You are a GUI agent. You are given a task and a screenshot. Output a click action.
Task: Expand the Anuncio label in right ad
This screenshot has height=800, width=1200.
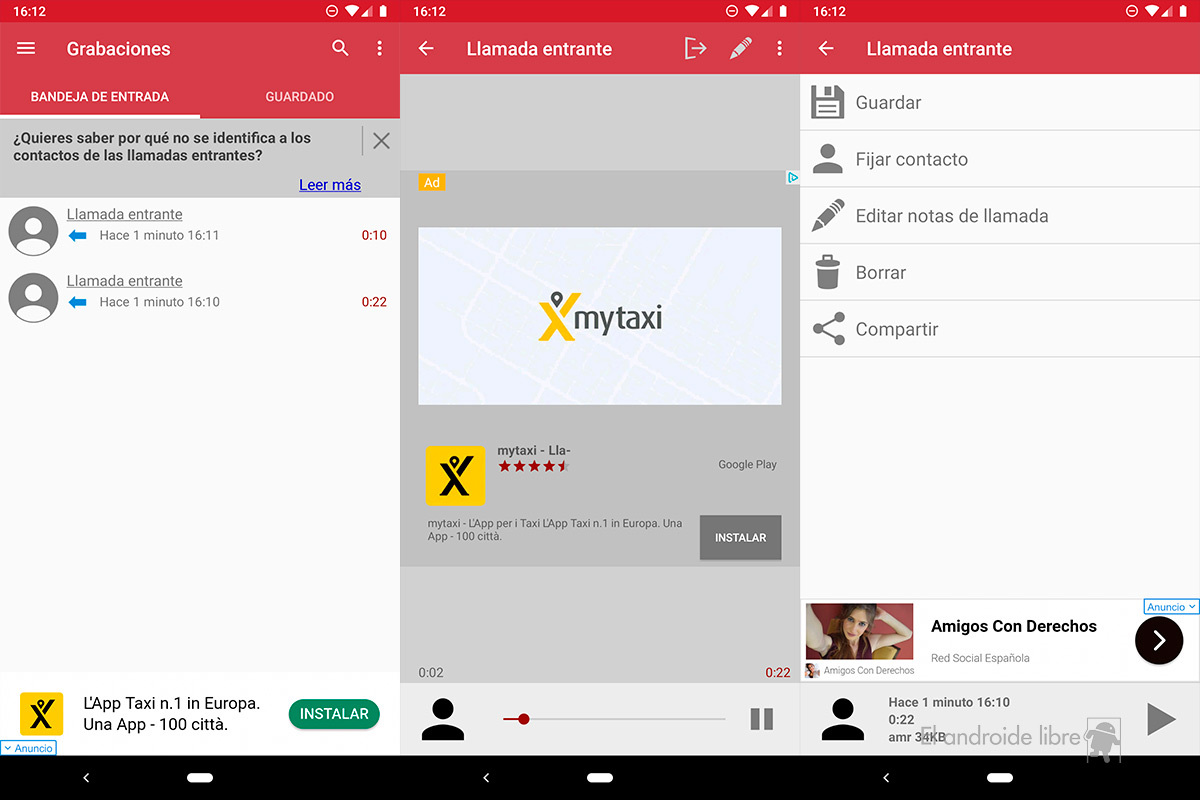pyautogui.click(x=1170, y=607)
